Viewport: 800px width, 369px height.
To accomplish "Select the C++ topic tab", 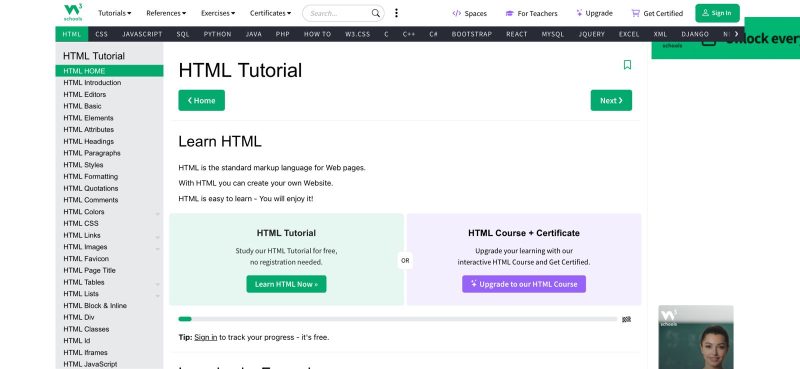I will (409, 34).
